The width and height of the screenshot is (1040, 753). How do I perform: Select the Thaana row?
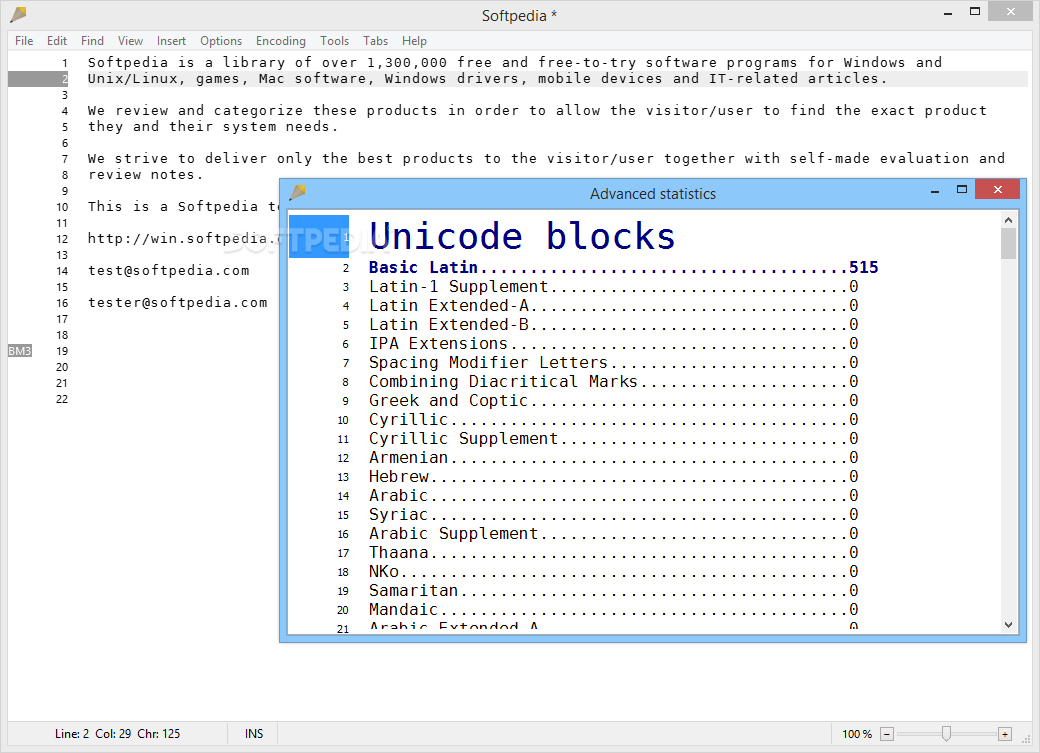pyautogui.click(x=614, y=553)
